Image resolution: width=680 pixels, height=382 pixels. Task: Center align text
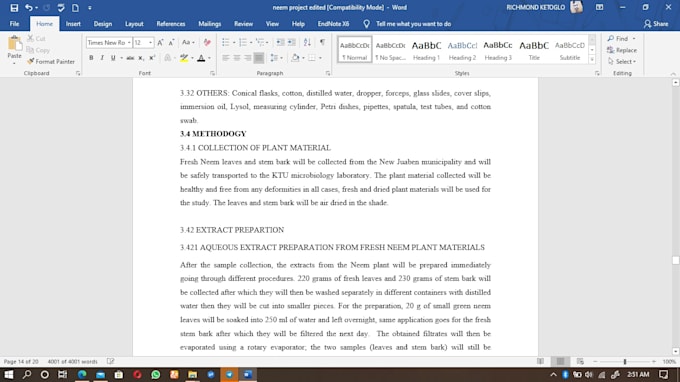(237, 58)
